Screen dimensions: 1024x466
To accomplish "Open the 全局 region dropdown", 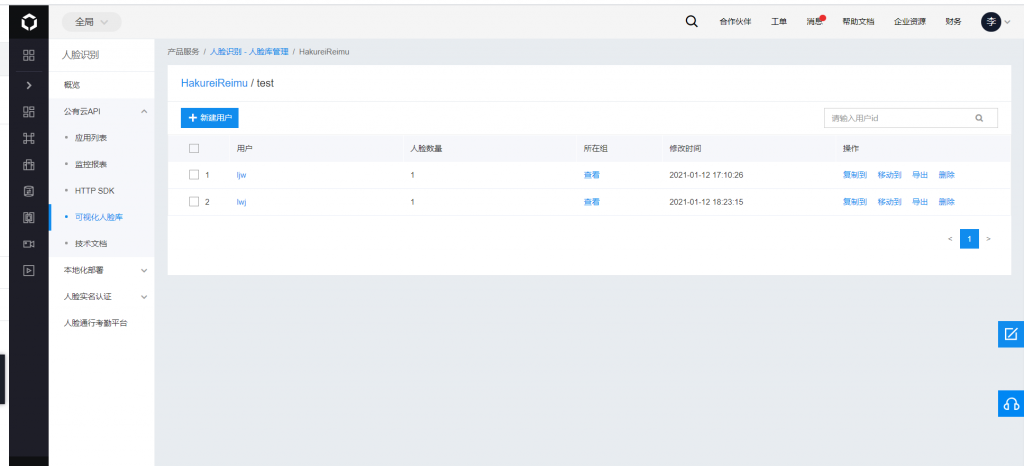I will click(x=91, y=22).
